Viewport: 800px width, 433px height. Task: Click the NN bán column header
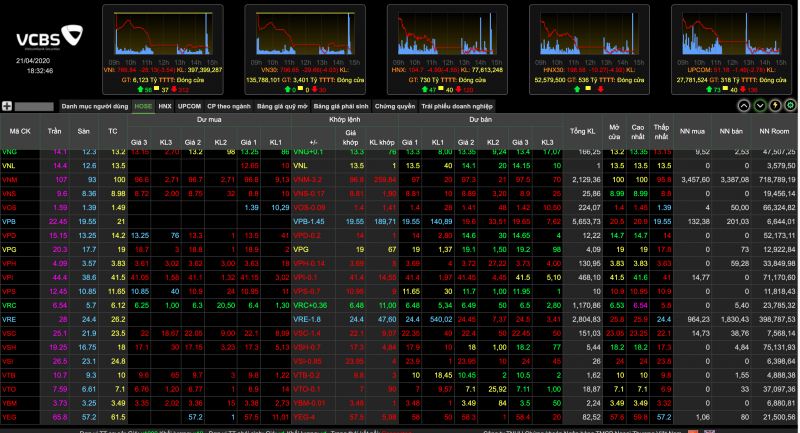[731, 131]
